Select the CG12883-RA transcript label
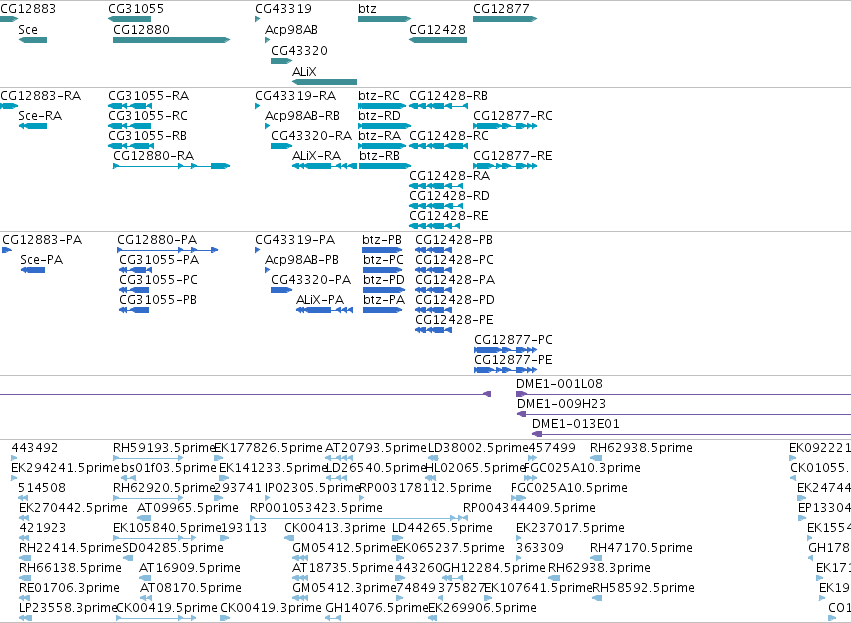 [41, 96]
